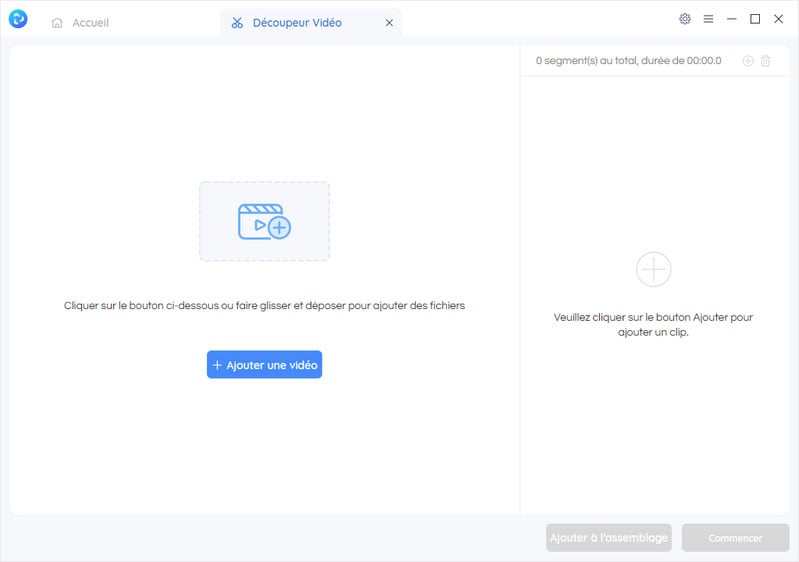Click Ajouter une vidéo button
The width and height of the screenshot is (799, 562).
(264, 364)
